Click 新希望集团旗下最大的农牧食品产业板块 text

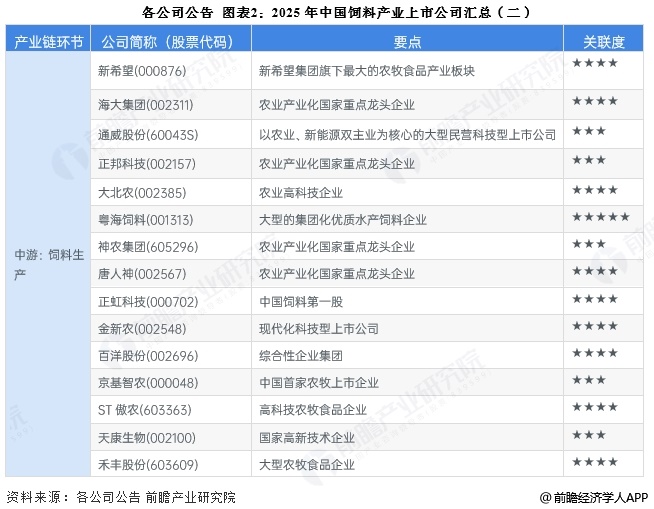coord(367,71)
